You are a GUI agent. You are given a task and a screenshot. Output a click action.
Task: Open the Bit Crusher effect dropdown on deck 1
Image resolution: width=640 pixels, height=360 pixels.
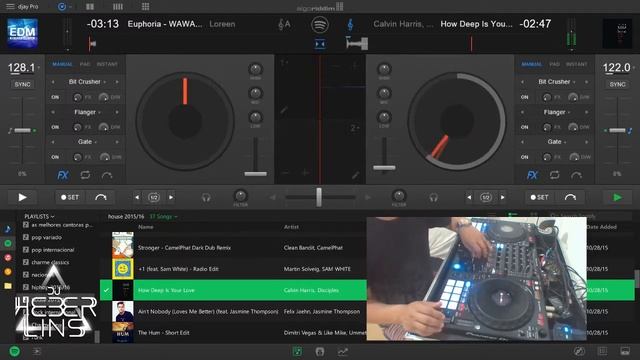pos(87,82)
